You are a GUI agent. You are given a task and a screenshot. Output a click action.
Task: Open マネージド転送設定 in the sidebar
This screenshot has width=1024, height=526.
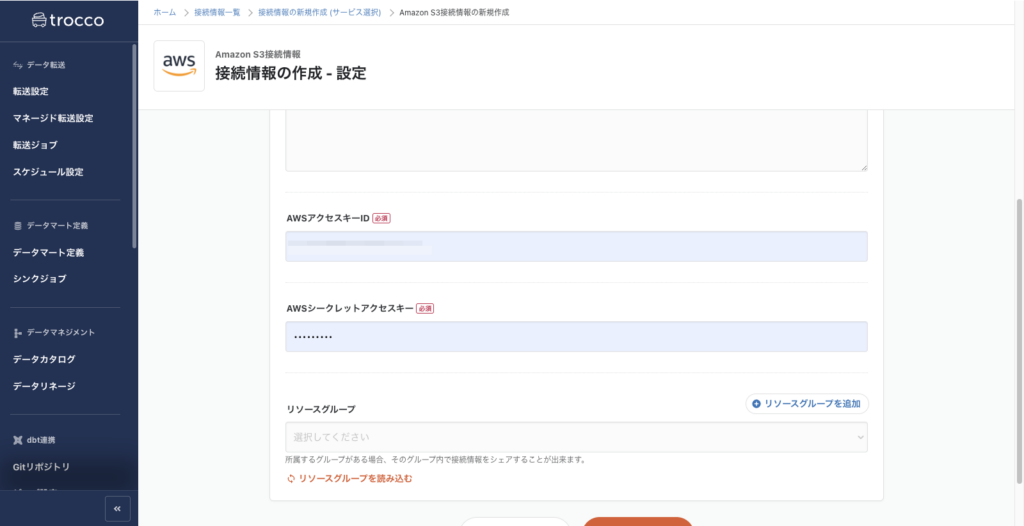point(53,118)
